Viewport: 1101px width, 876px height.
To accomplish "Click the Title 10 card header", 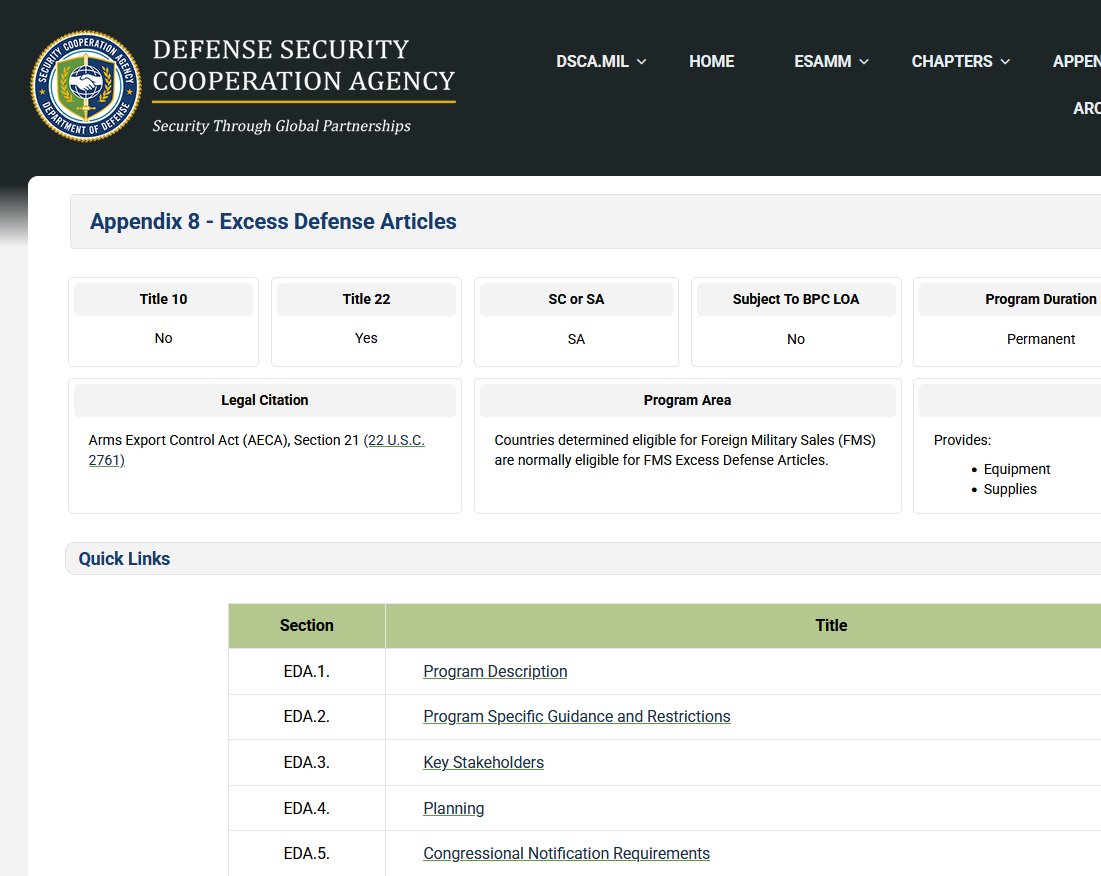I will coord(163,299).
